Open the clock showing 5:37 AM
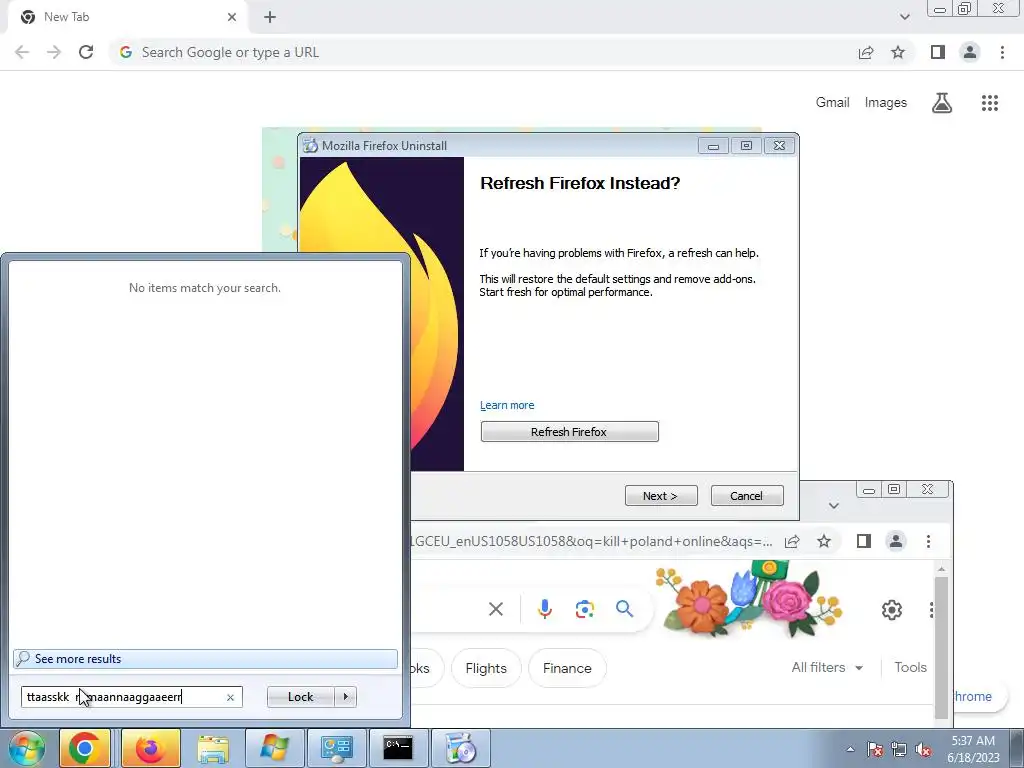1024x768 pixels. (973, 749)
